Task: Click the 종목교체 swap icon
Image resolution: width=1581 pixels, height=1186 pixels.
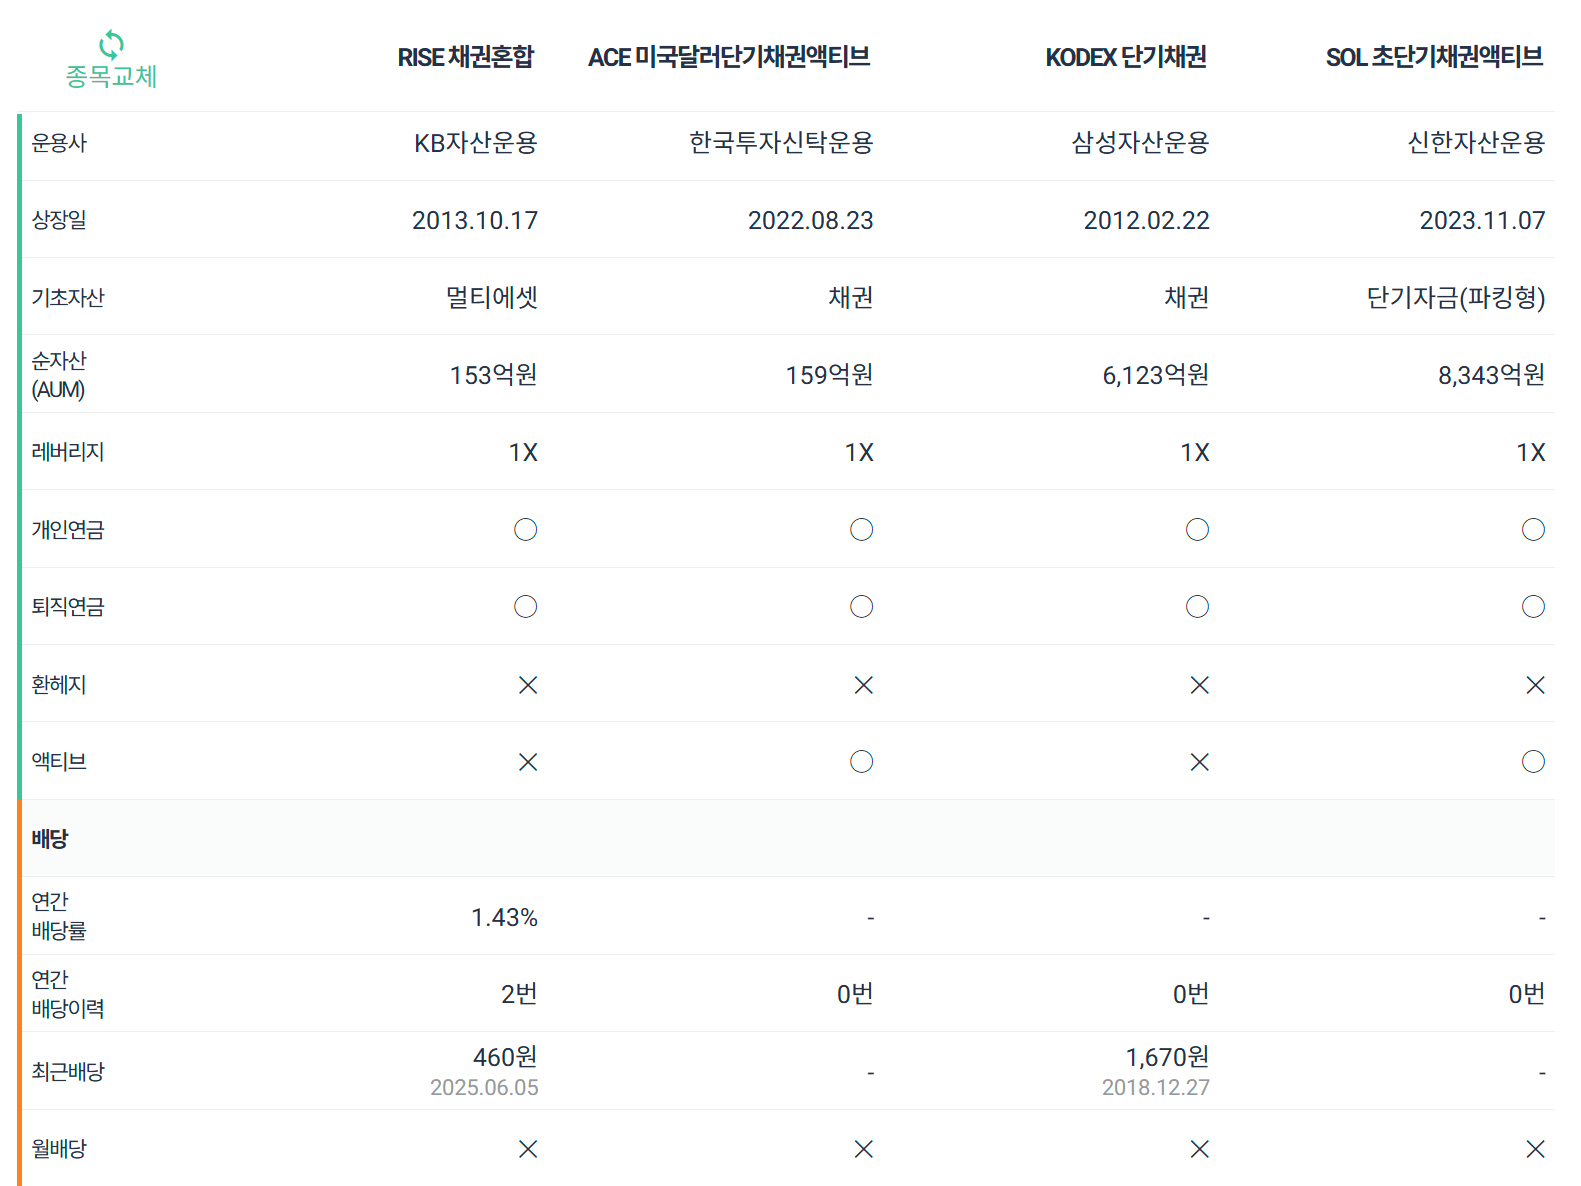Action: pos(111,45)
